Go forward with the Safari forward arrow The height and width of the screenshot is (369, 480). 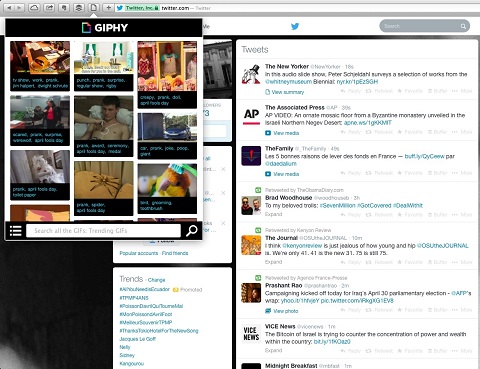pyautogui.click(x=20, y=8)
